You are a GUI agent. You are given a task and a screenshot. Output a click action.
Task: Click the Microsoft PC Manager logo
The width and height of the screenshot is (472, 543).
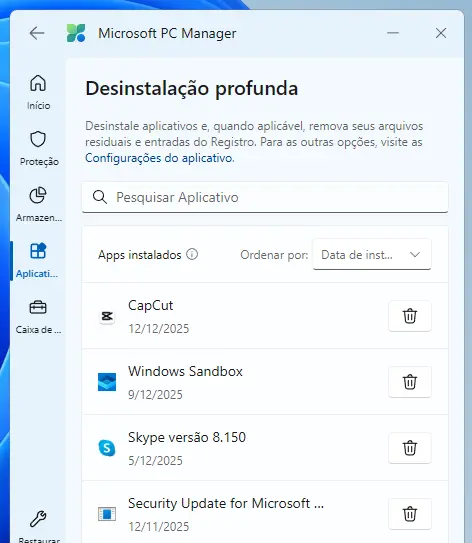pyautogui.click(x=76, y=33)
